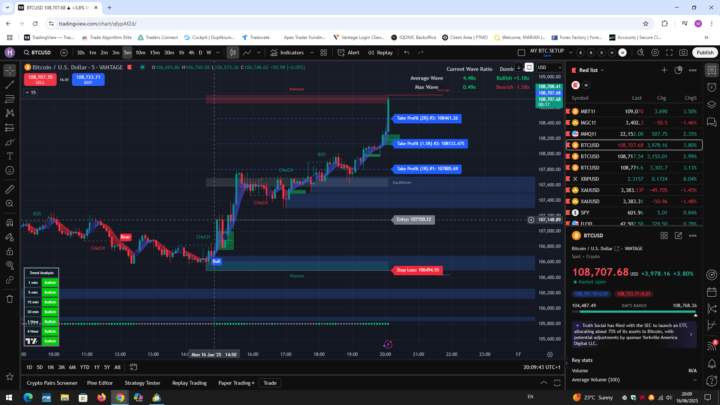Open quick search icon in top toolbar
This screenshot has height=405, width=720.
point(641,53)
